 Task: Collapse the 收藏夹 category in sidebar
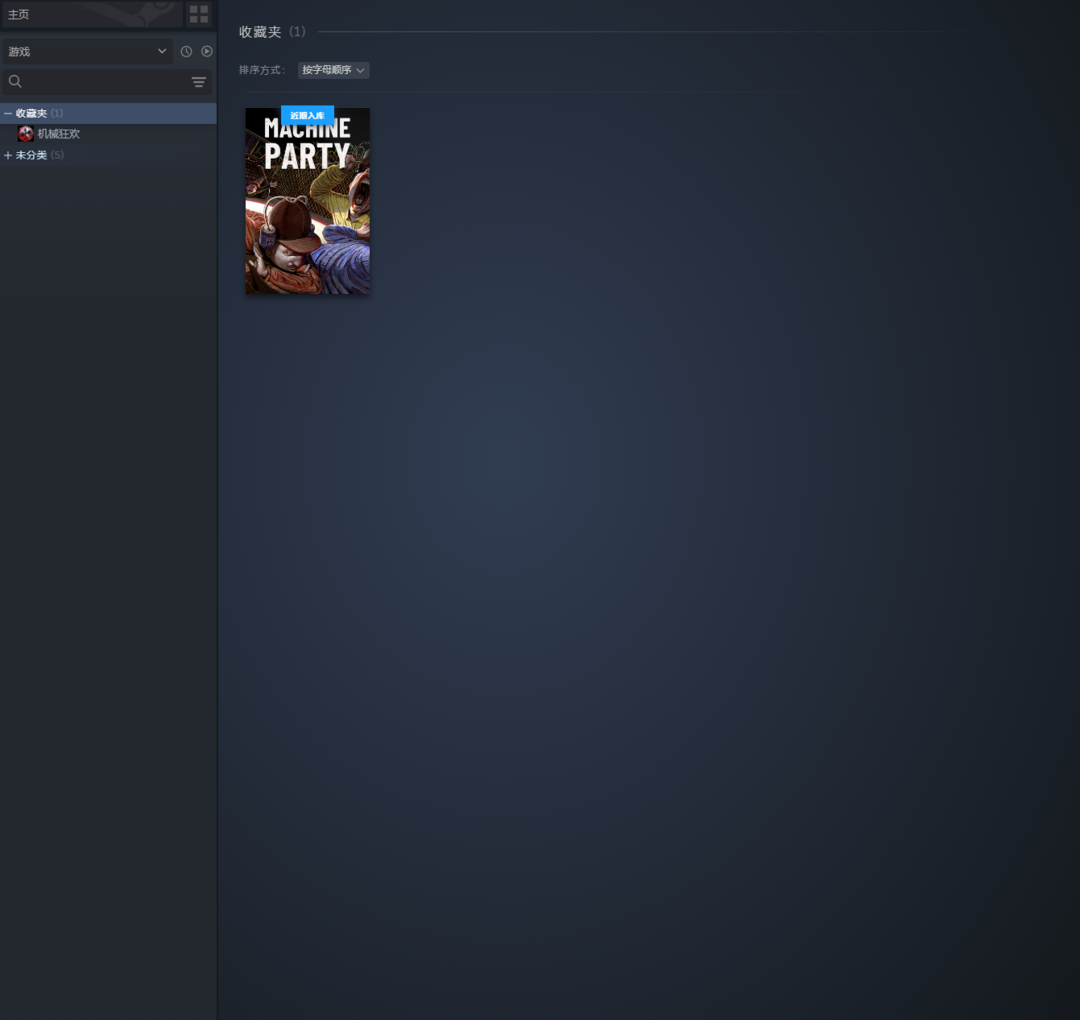(8, 113)
